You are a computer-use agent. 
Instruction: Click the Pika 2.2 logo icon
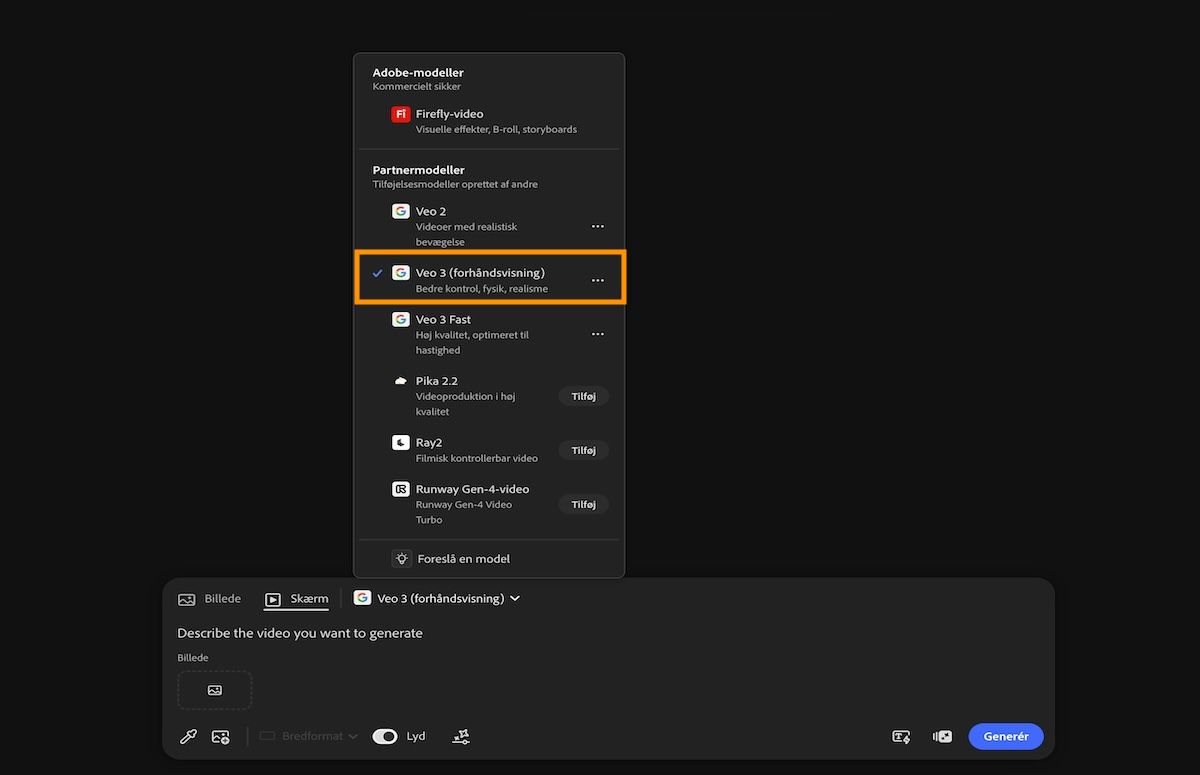pyautogui.click(x=401, y=381)
